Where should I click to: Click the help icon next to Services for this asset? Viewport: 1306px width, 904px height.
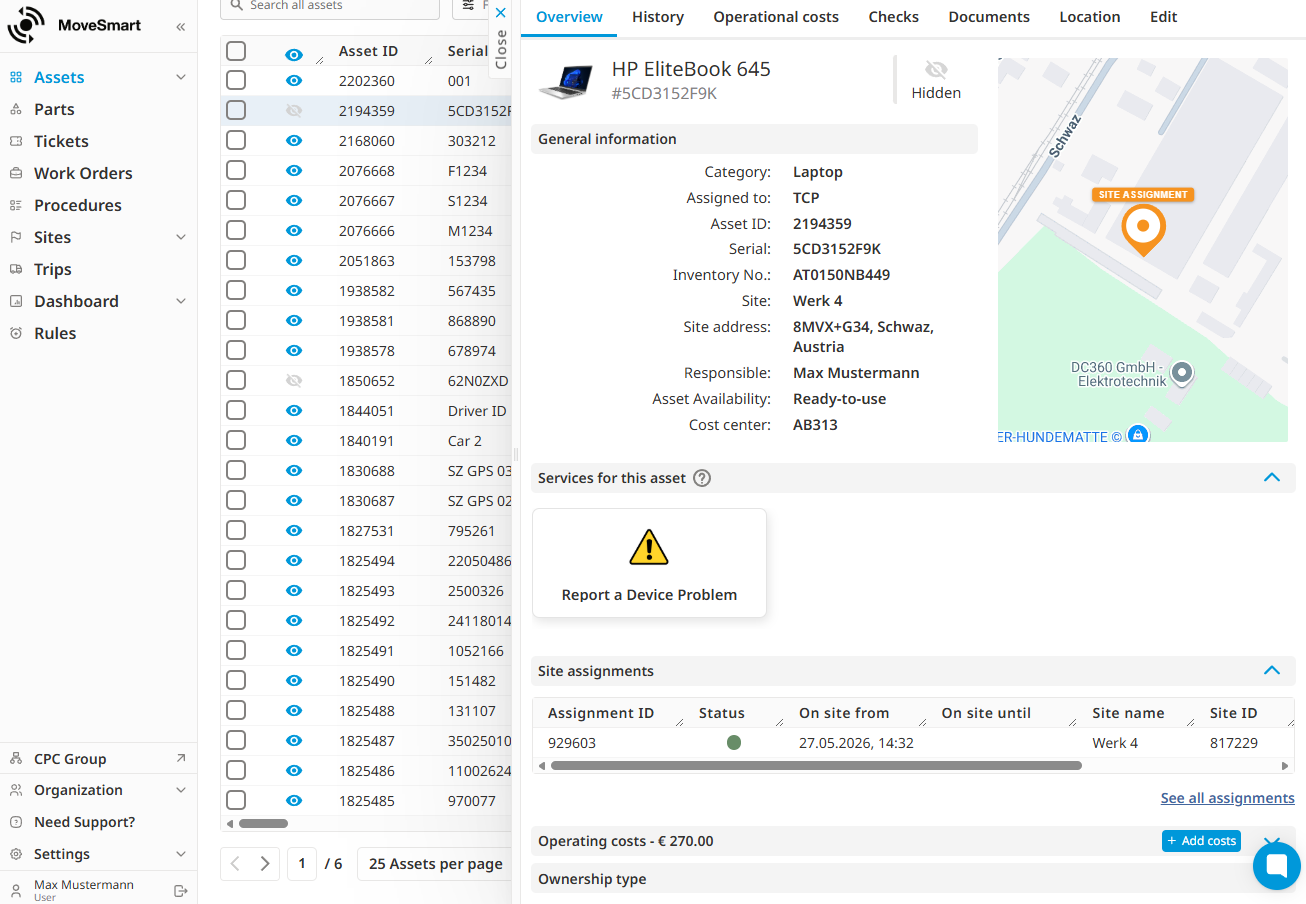(x=702, y=478)
